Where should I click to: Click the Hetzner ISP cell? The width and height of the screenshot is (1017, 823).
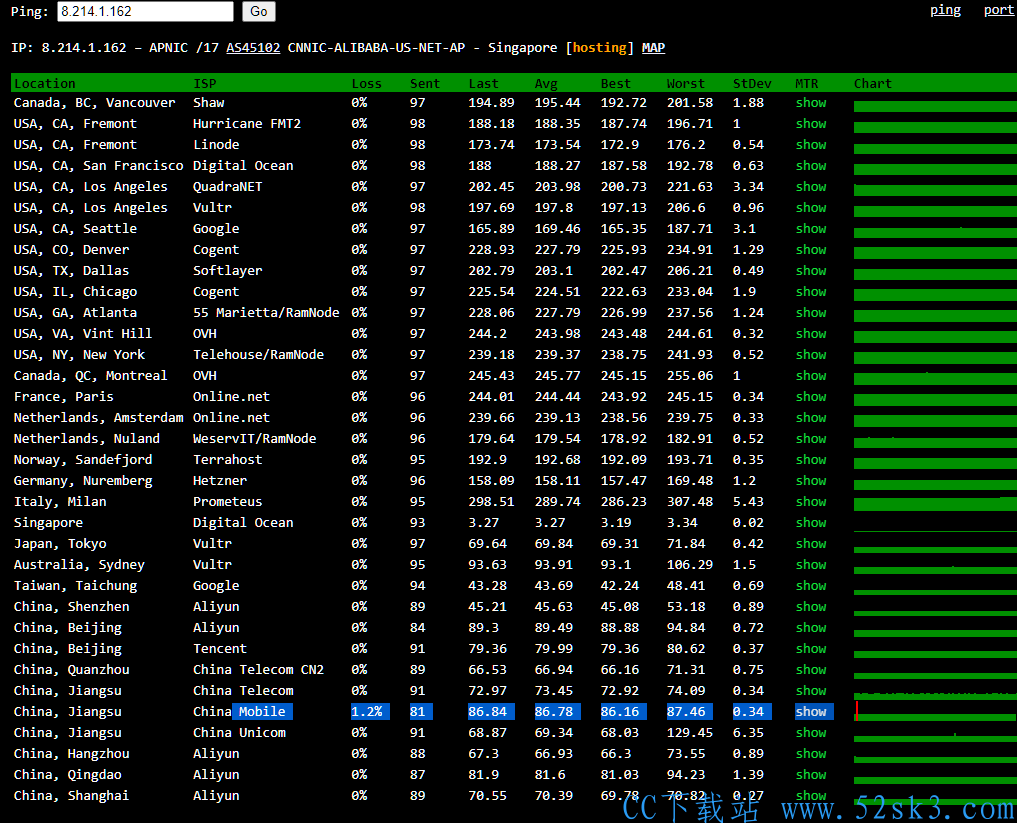coord(220,481)
